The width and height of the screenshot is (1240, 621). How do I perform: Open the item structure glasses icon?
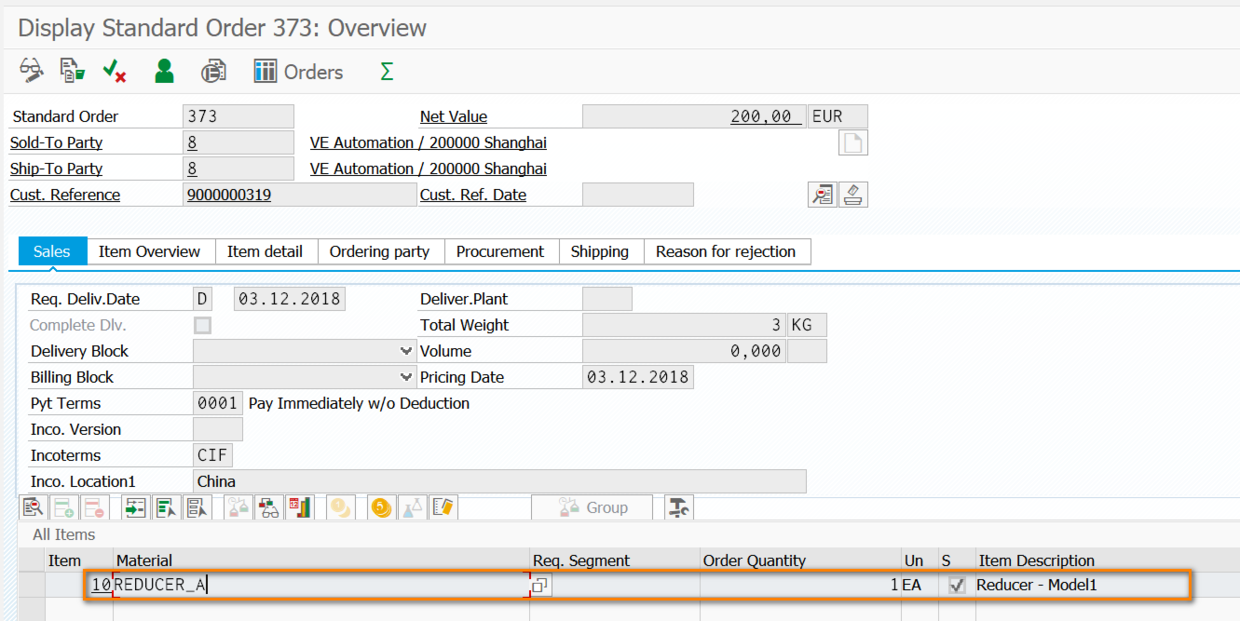click(269, 508)
